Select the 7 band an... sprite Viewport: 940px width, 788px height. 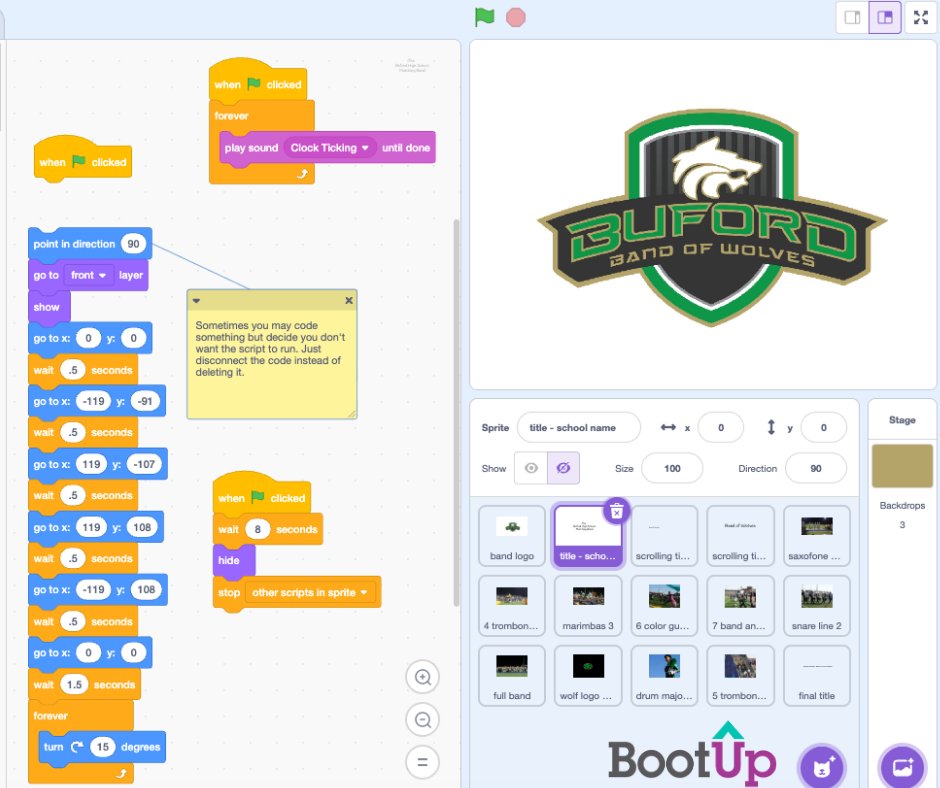click(740, 606)
